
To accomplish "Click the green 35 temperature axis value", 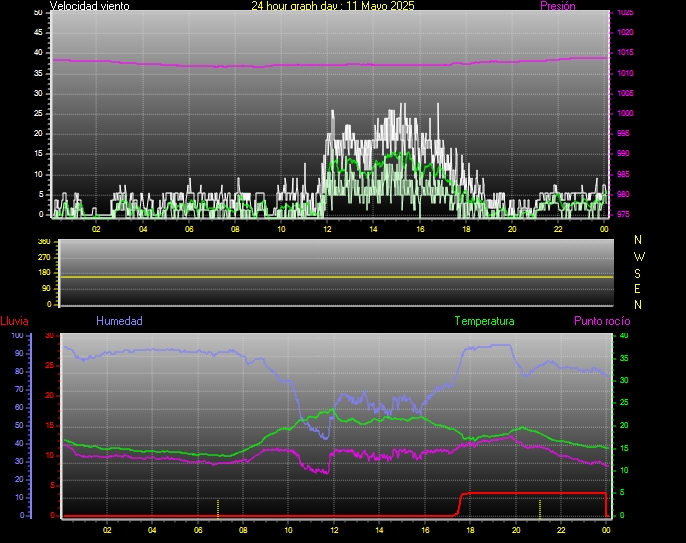I will (x=624, y=358).
